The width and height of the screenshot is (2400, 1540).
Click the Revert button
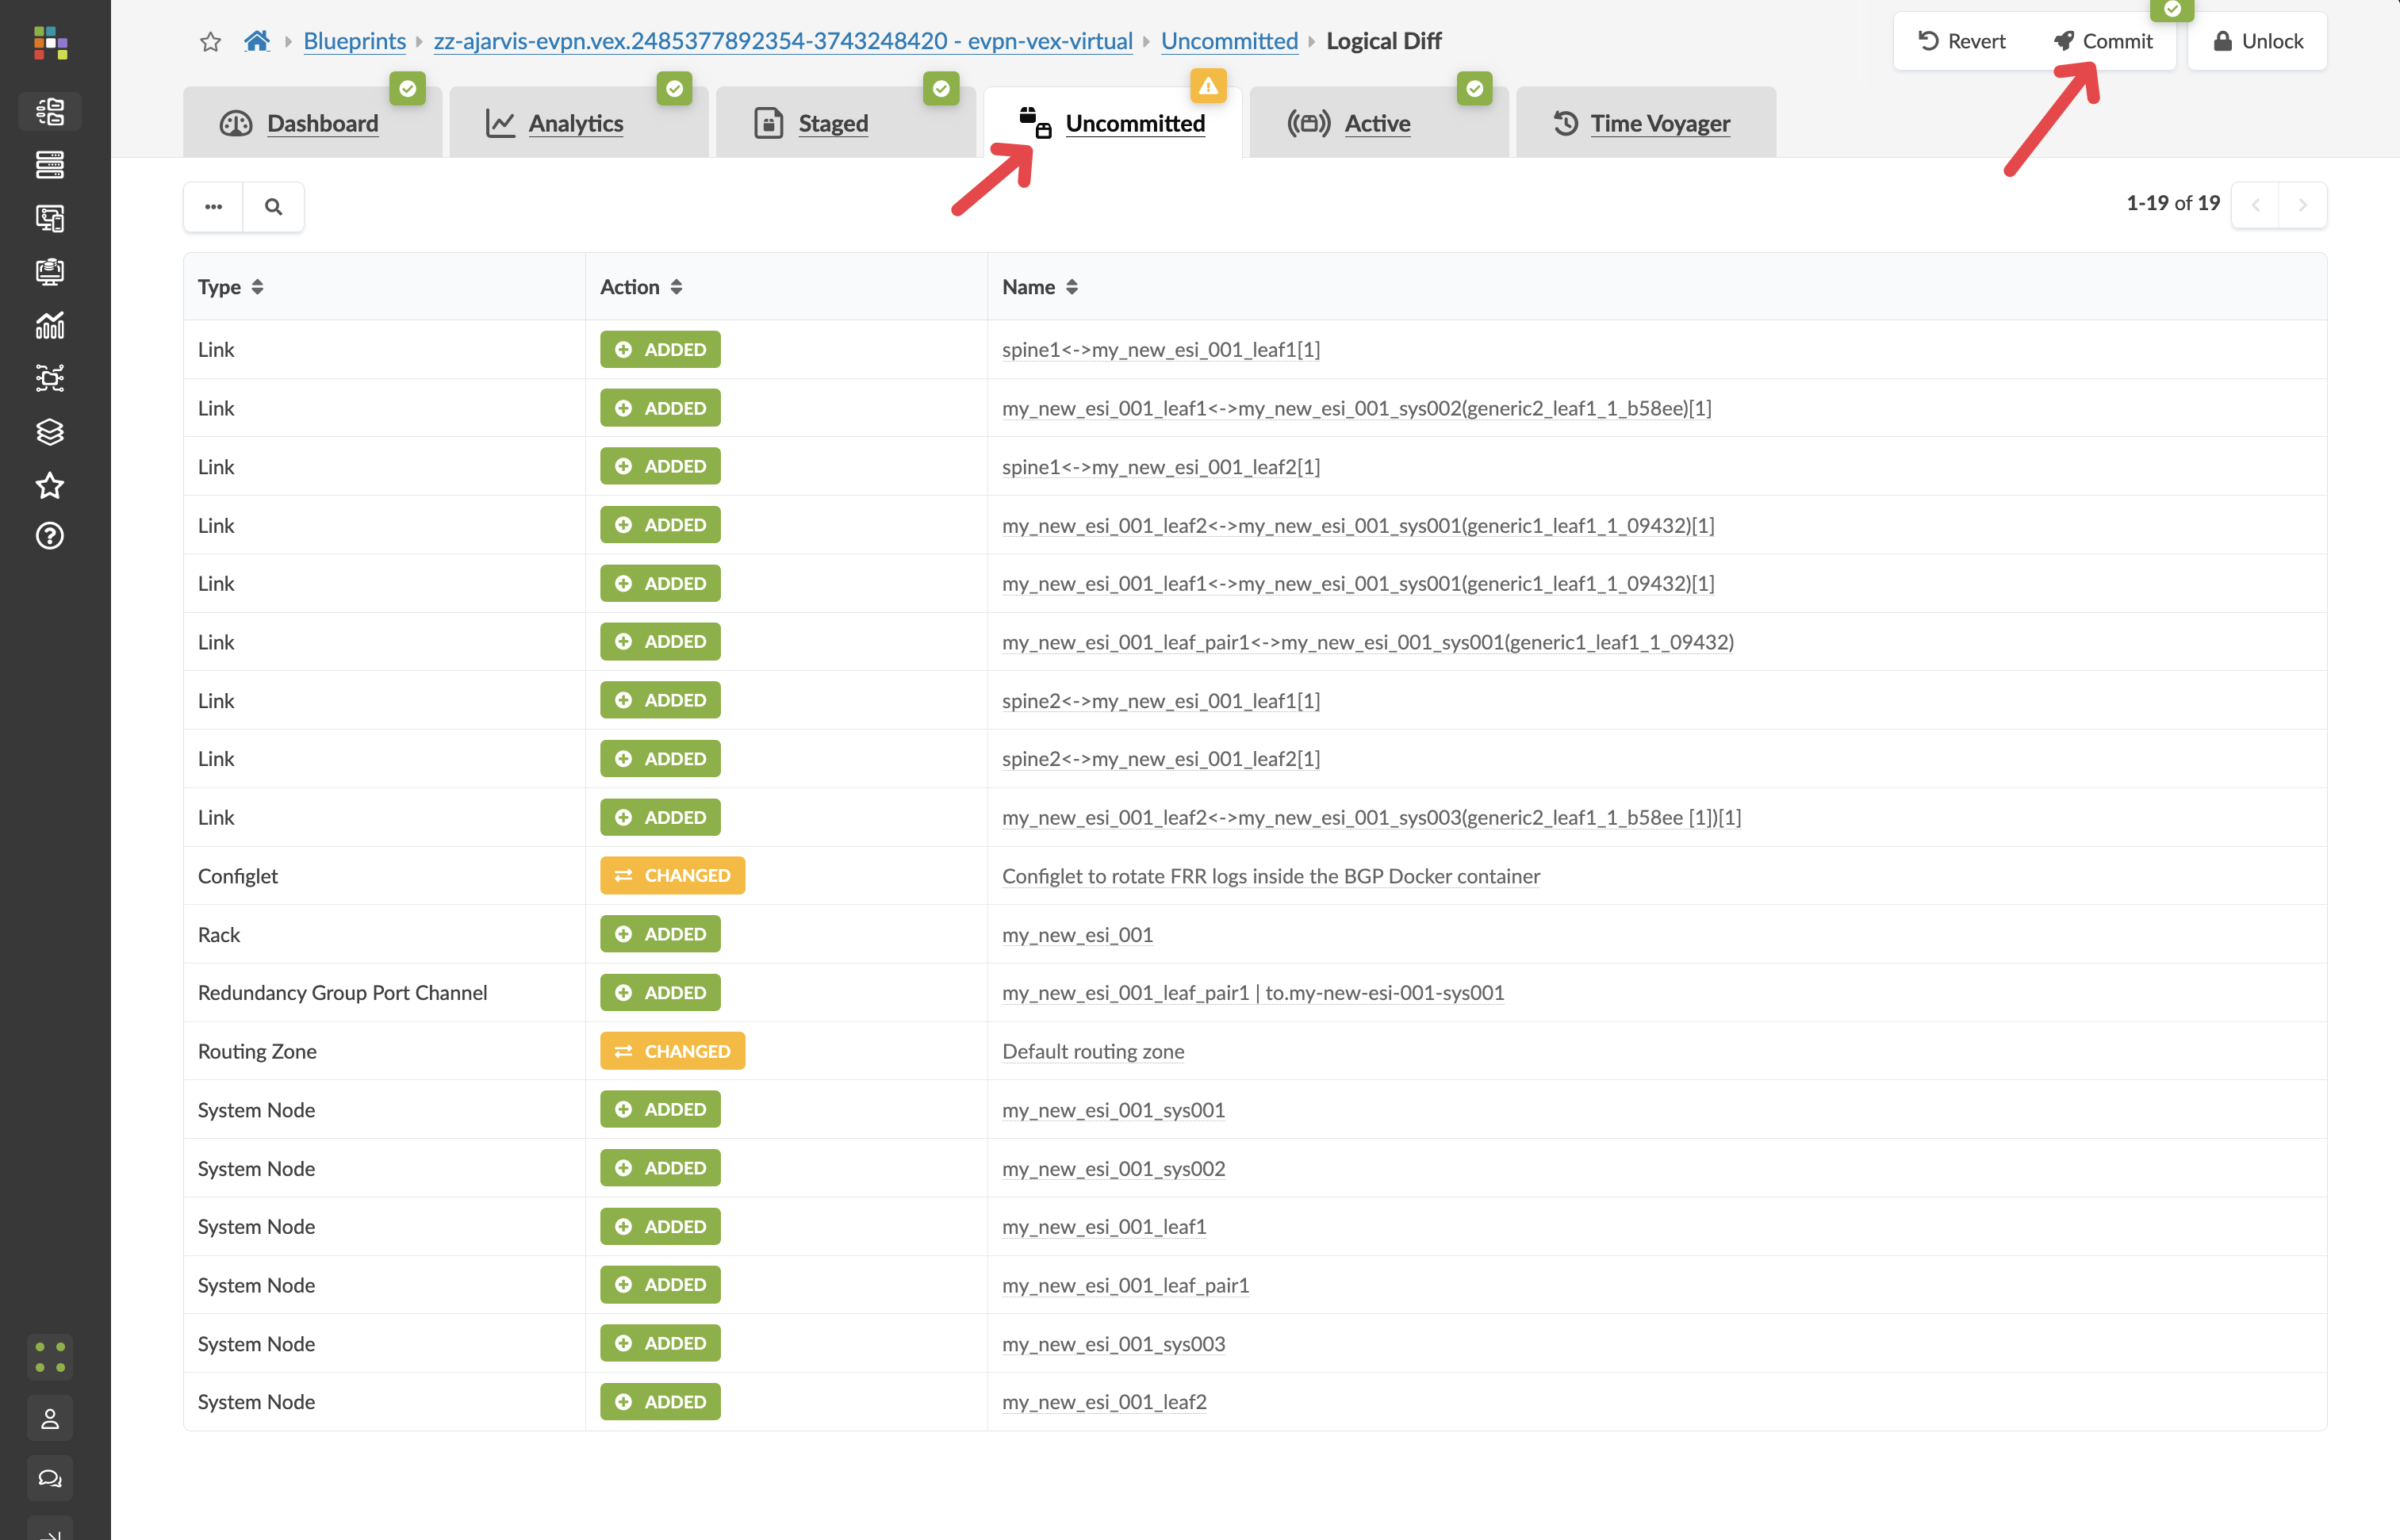1962,41
